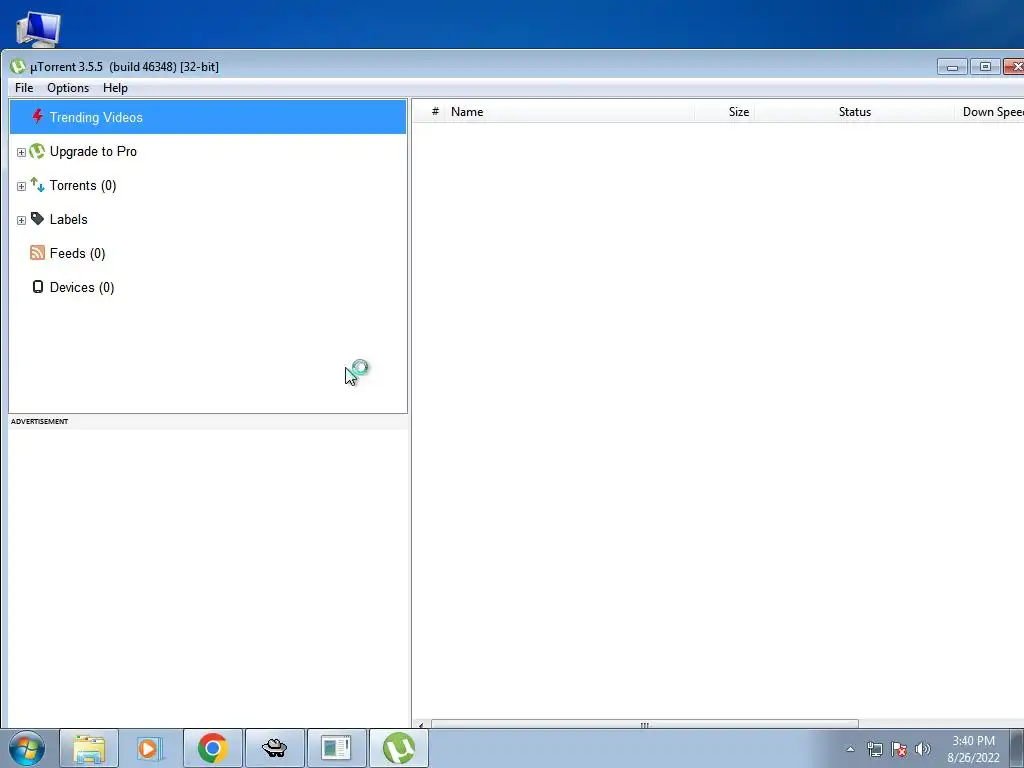This screenshot has height=768, width=1024.
Task: Click the Computer desktop icon
Action: click(38, 29)
